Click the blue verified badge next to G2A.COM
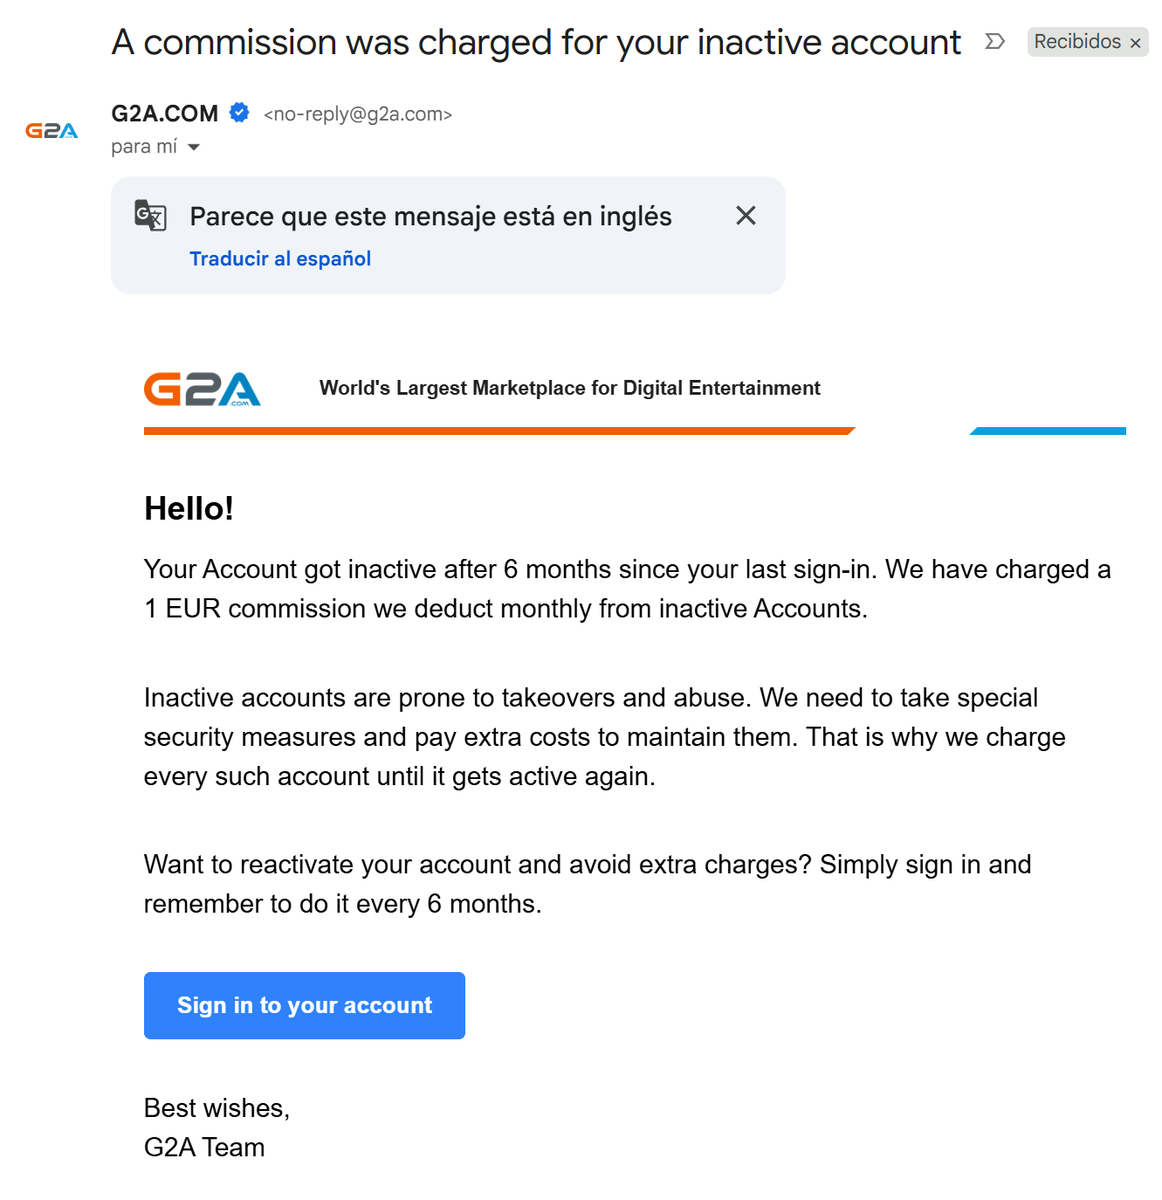The width and height of the screenshot is (1162, 1200). coord(239,113)
